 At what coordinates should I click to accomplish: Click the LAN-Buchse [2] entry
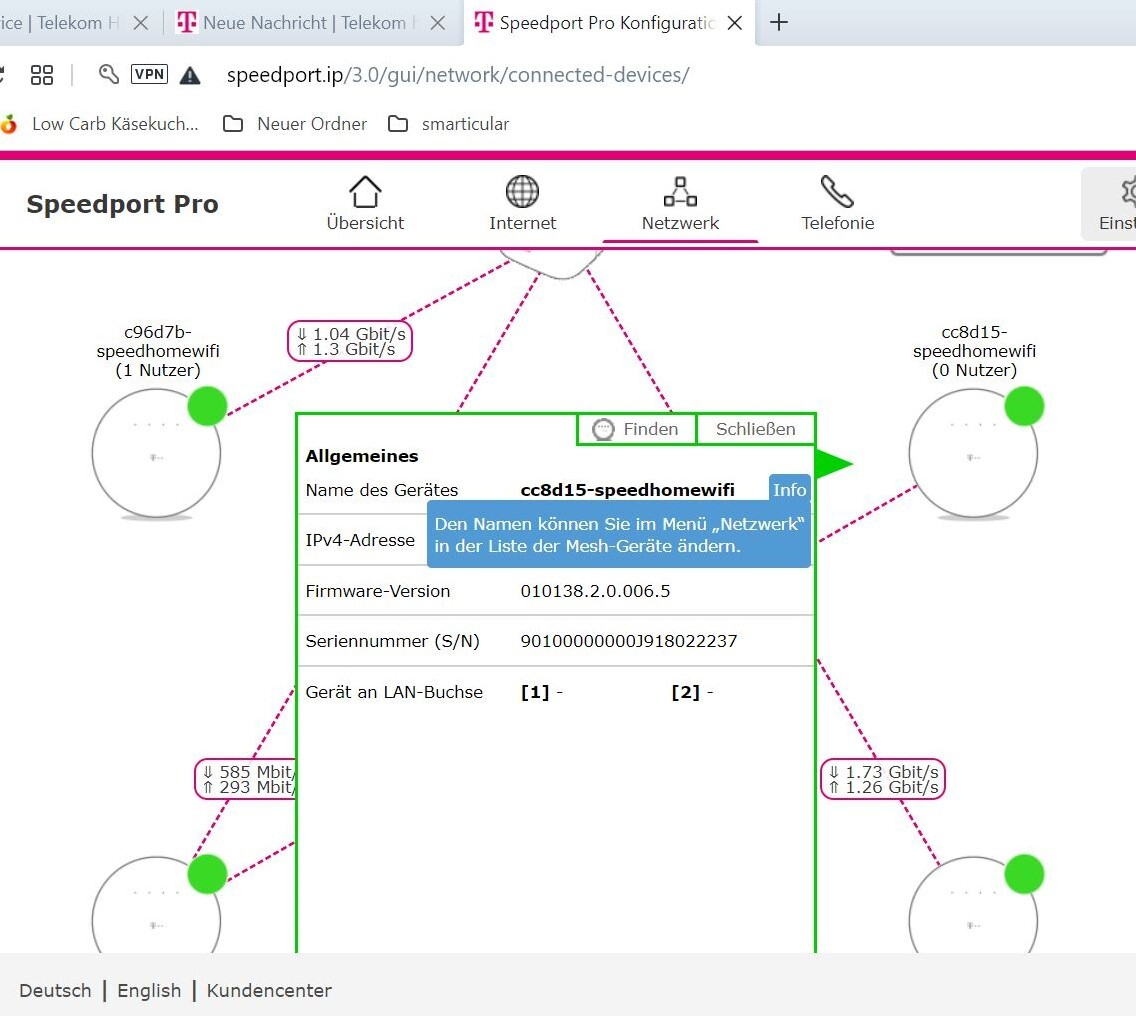[692, 692]
